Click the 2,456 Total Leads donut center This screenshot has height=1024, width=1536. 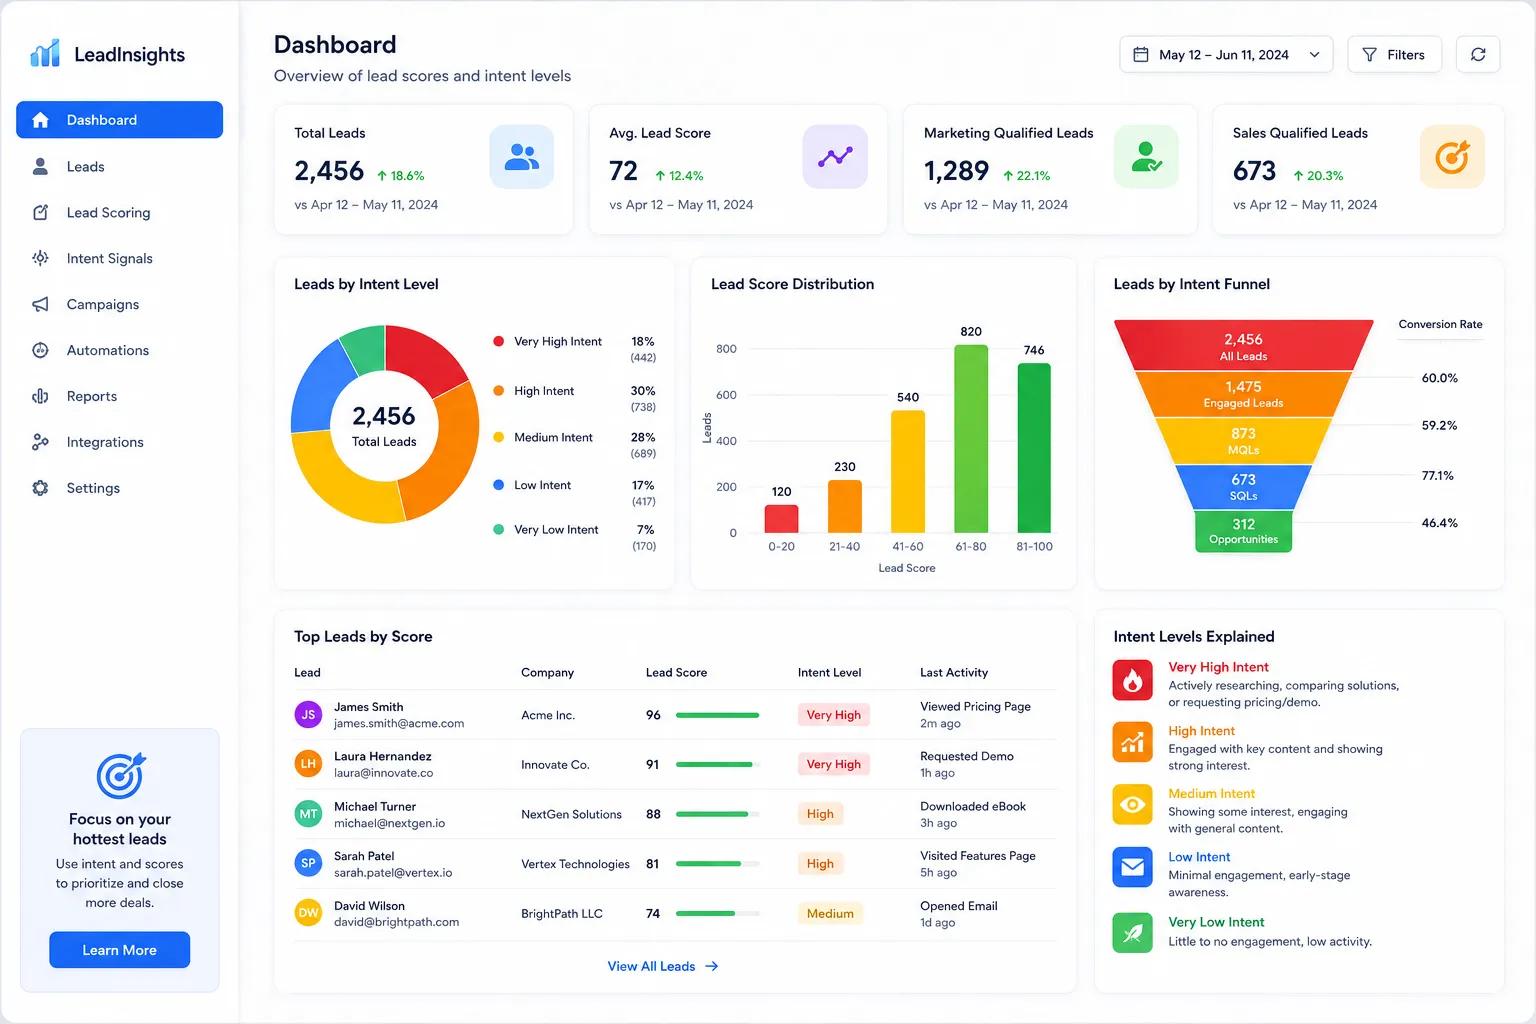click(x=384, y=426)
